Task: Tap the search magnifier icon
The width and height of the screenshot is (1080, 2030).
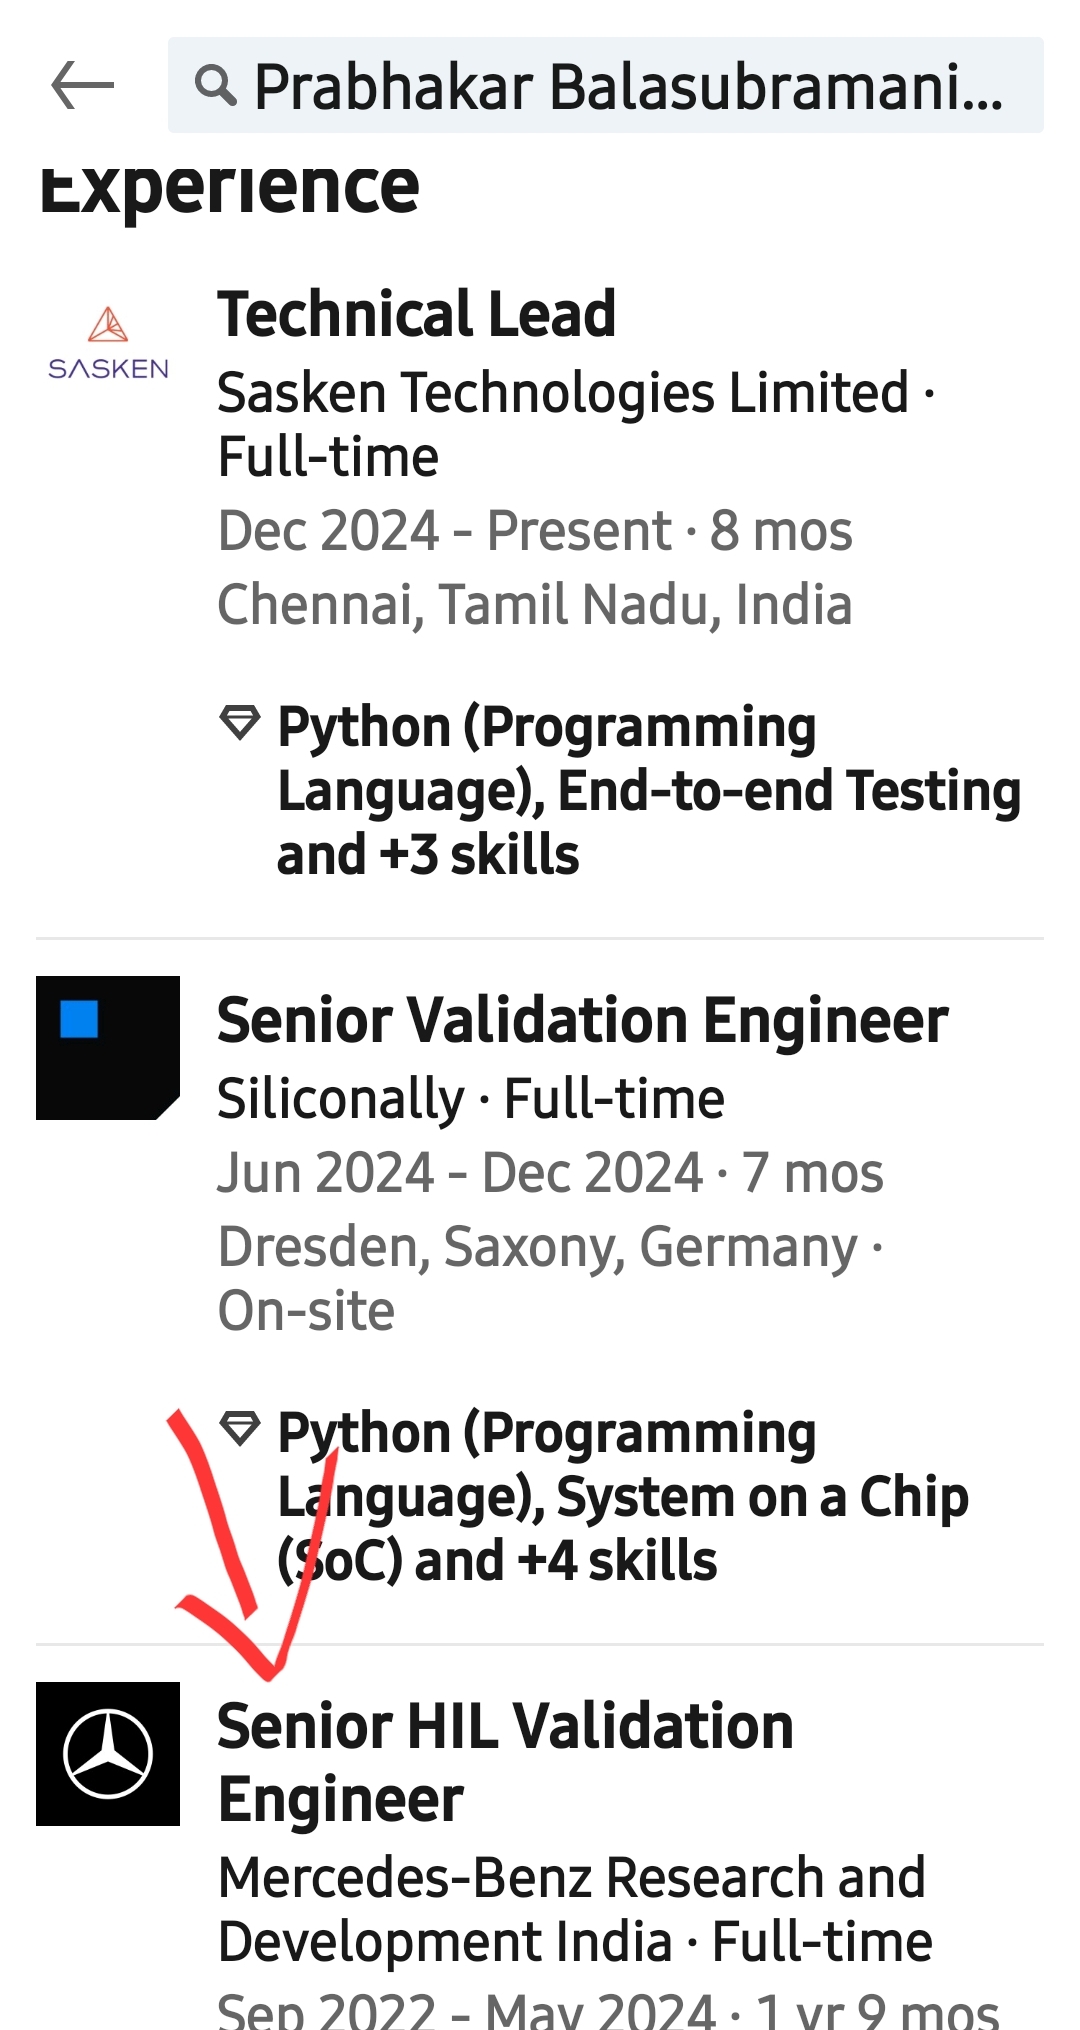Action: tap(215, 86)
